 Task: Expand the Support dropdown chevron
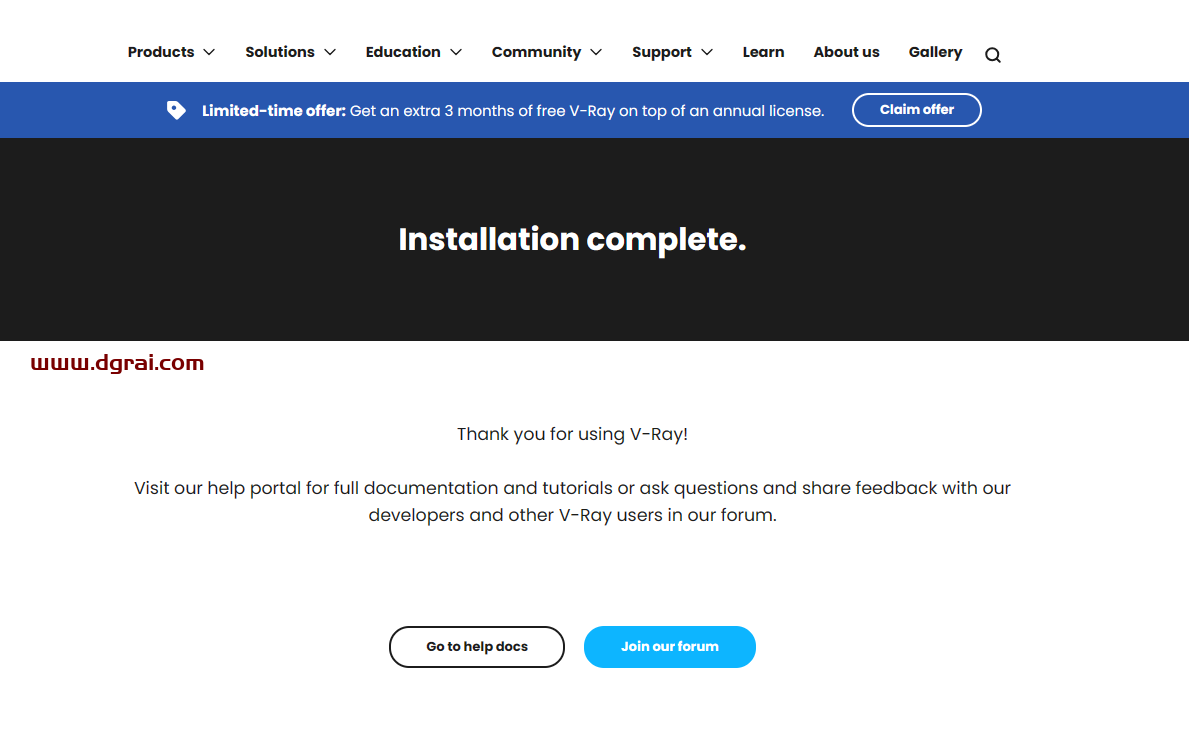pos(707,52)
